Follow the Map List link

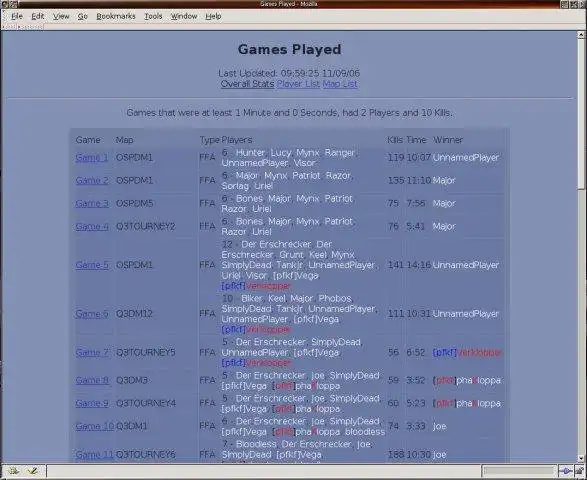[340, 84]
